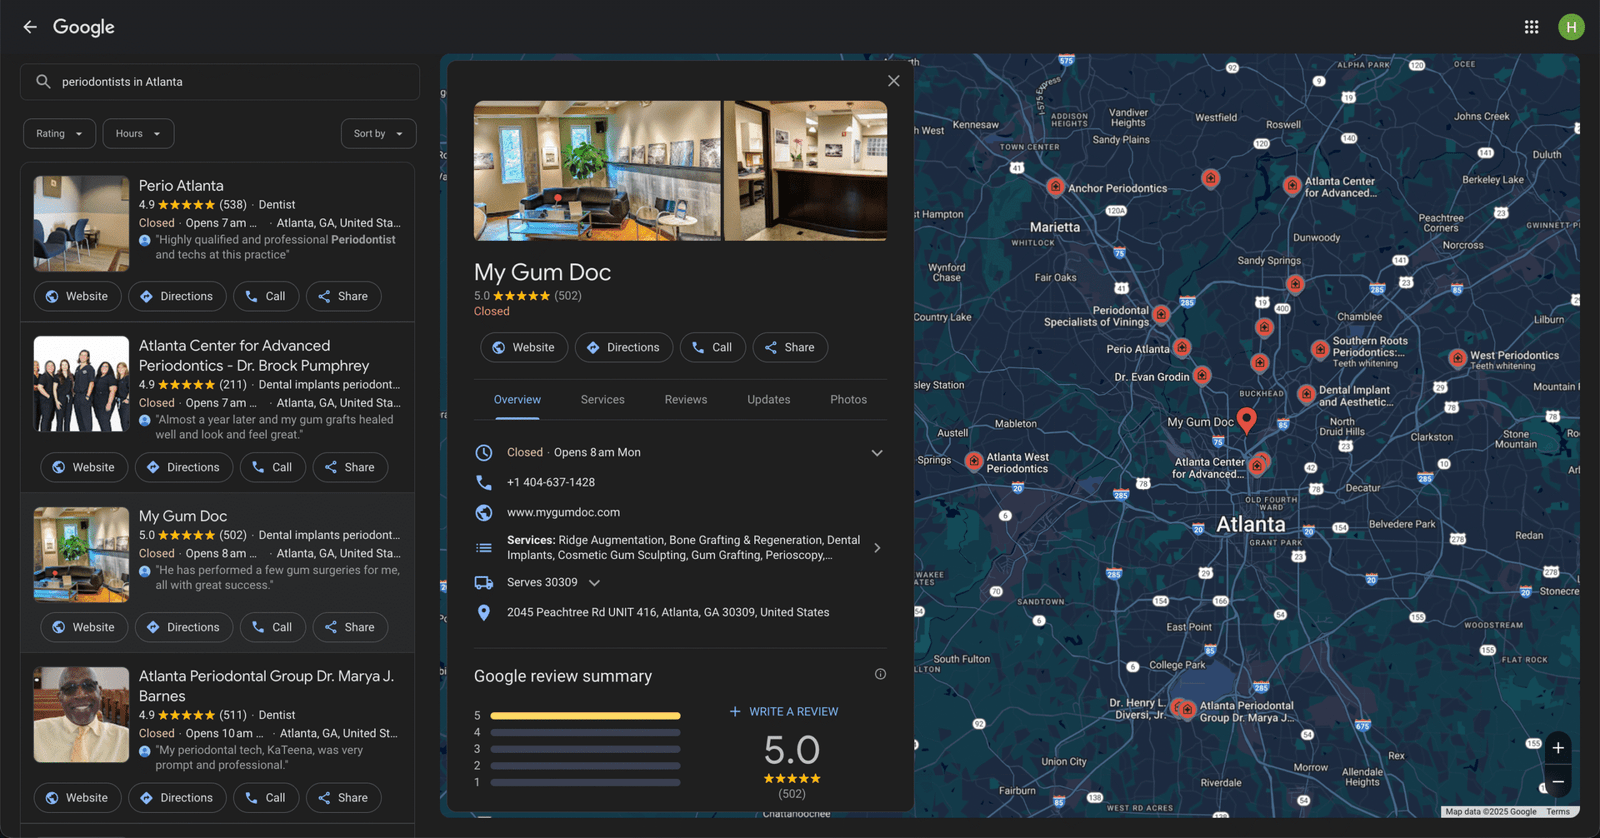Go back using the arrow beside Google

(x=30, y=27)
